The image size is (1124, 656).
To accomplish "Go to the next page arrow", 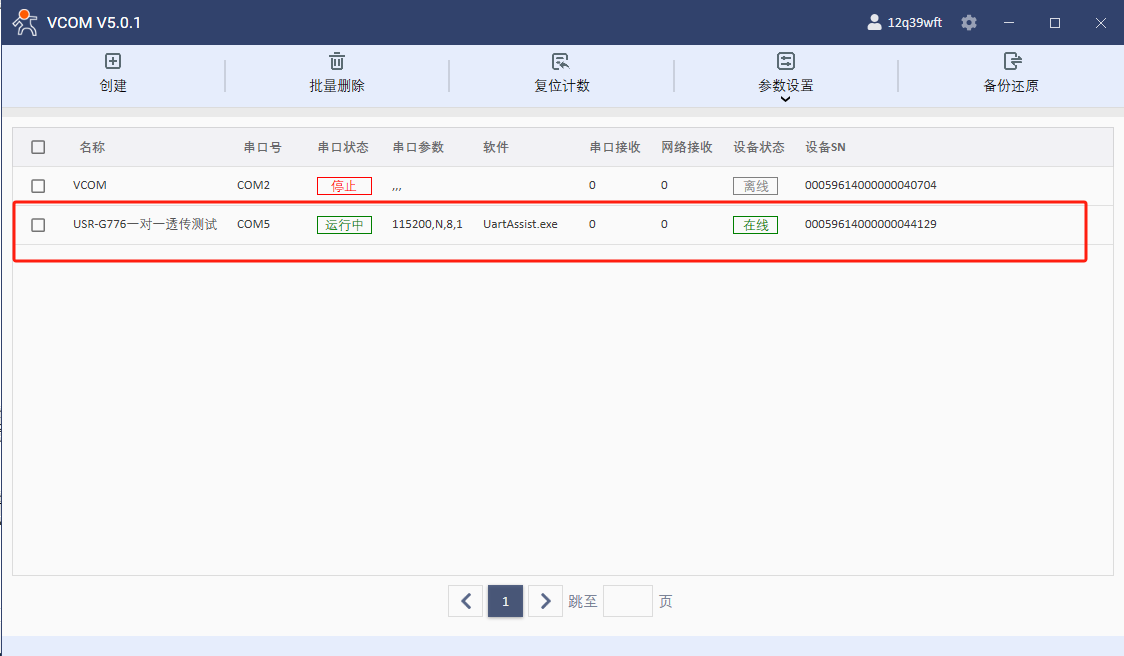I will 545,601.
